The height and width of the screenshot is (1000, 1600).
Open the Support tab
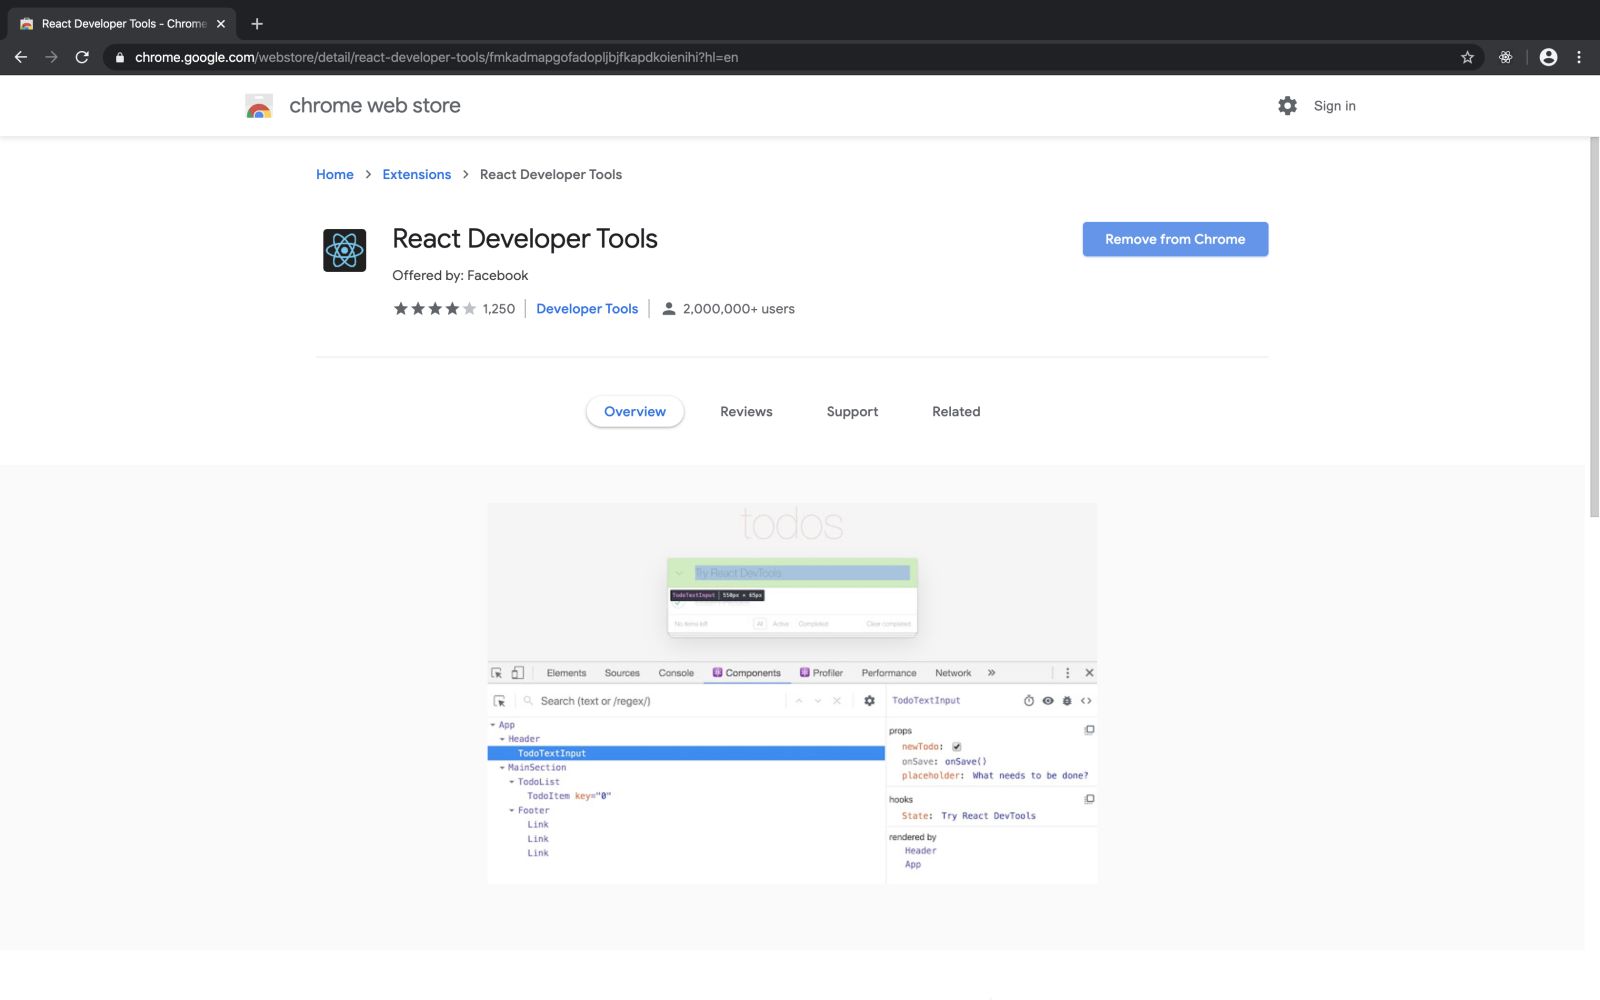(x=852, y=411)
